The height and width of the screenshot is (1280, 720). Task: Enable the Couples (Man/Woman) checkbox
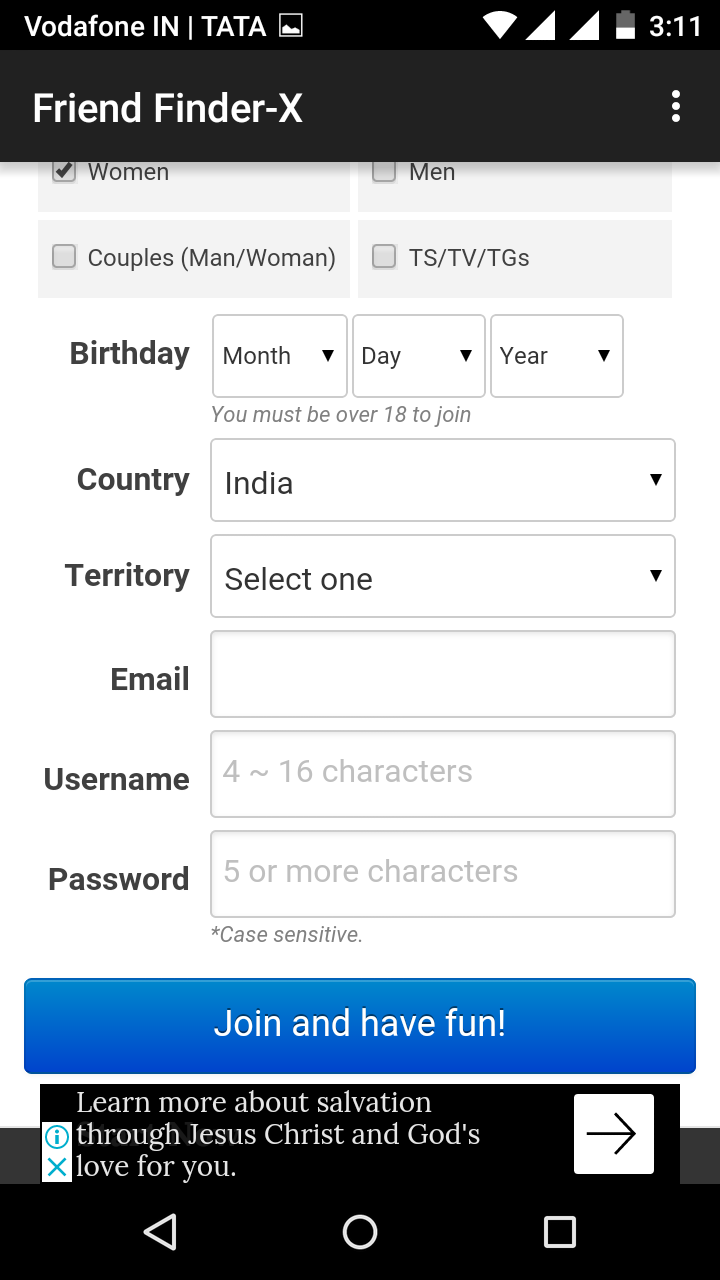64,258
